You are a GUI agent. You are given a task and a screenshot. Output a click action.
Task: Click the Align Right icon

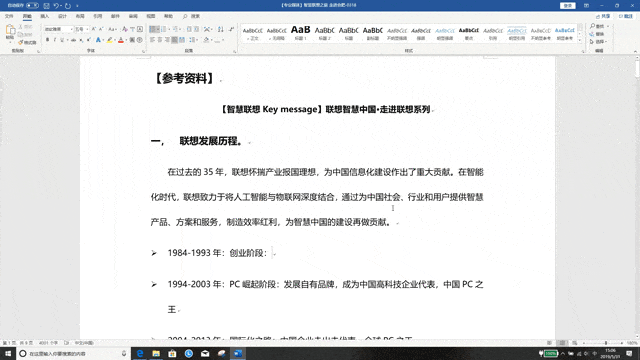tap(167, 40)
